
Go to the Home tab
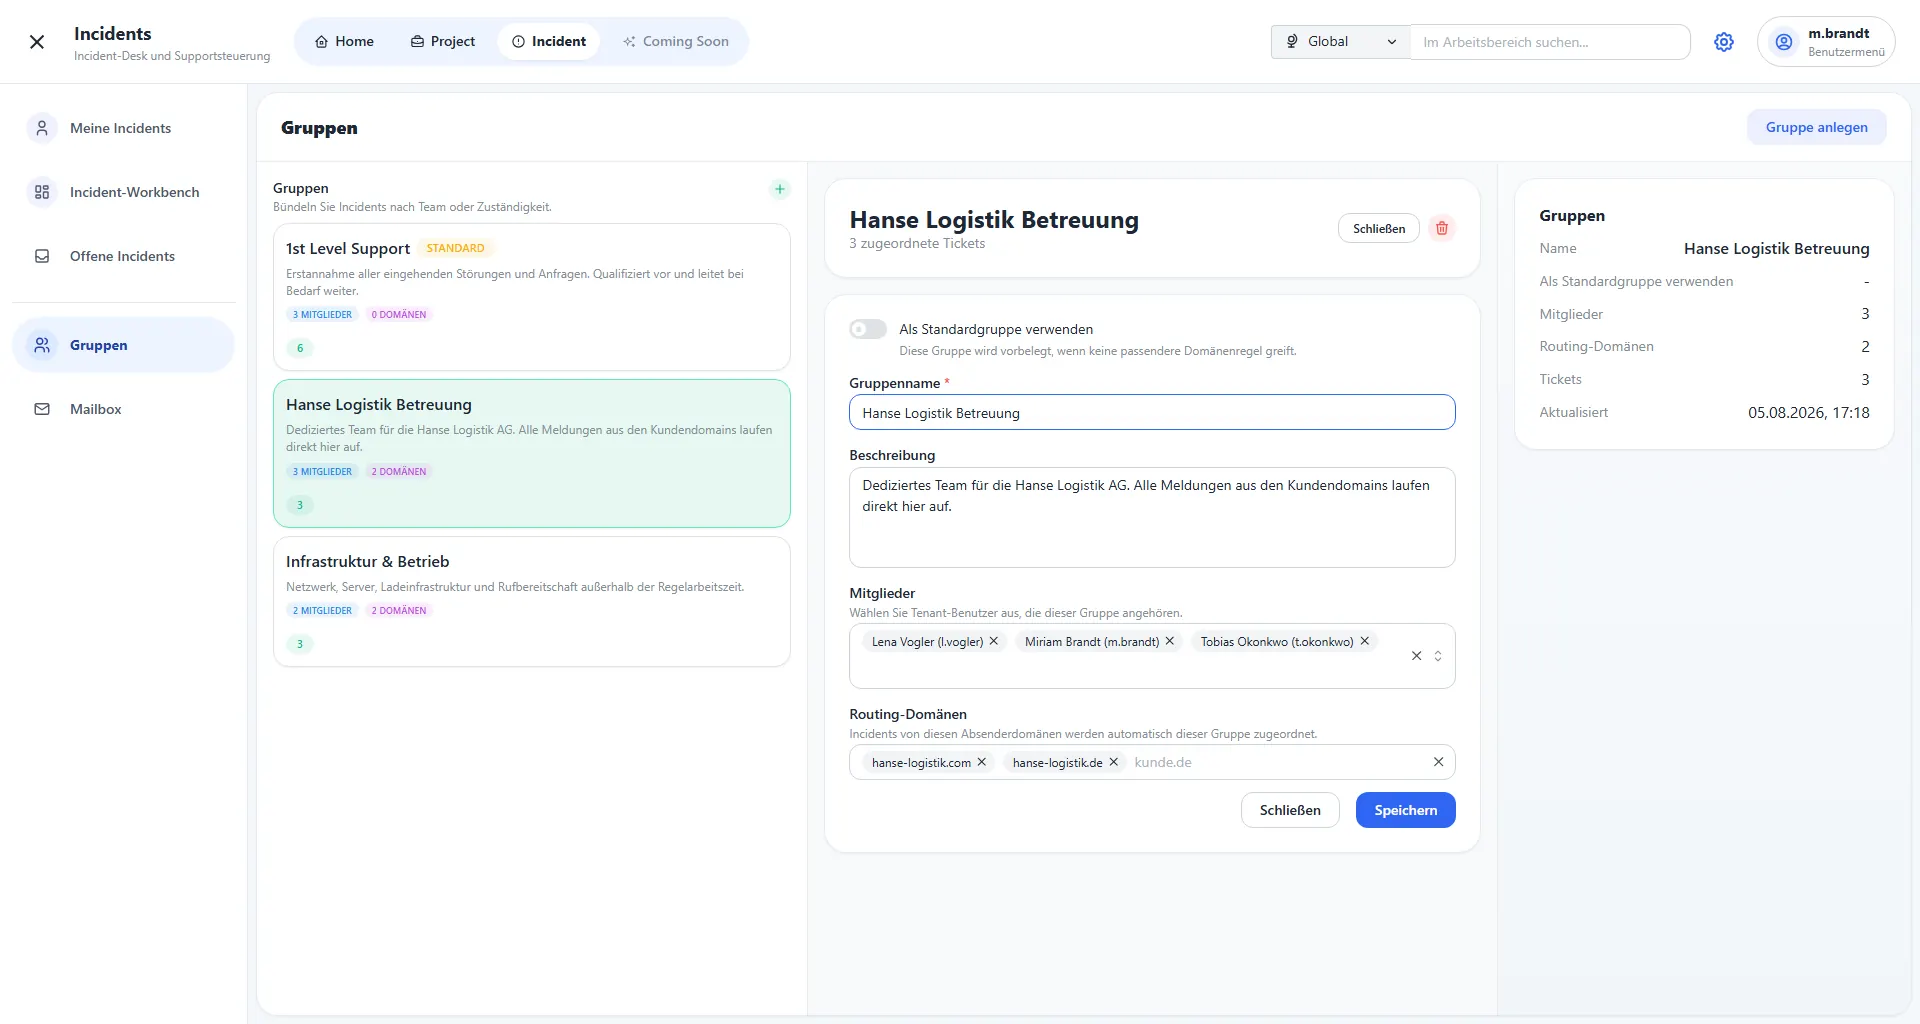[344, 42]
